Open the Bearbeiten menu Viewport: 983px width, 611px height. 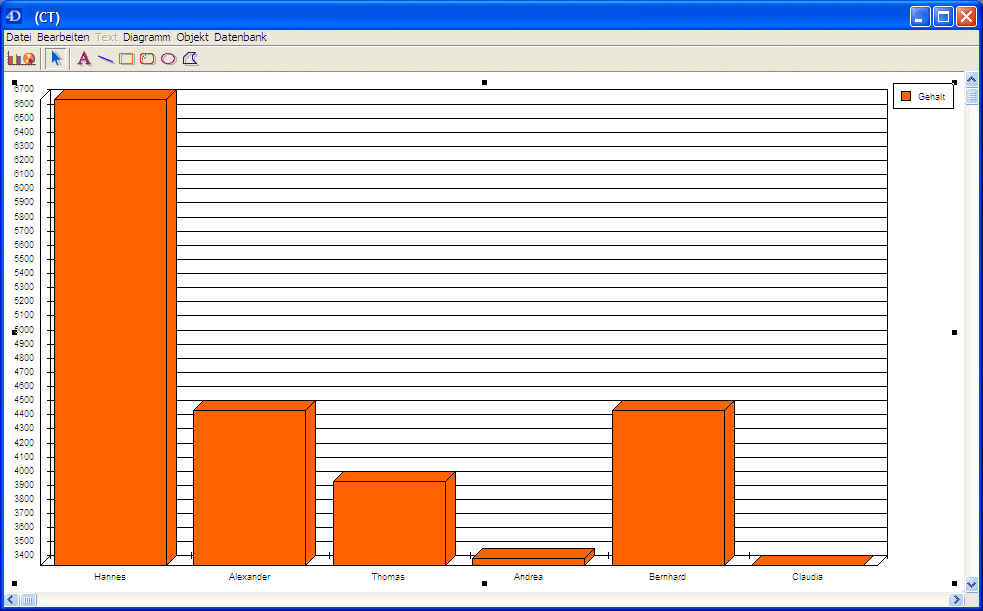[63, 37]
